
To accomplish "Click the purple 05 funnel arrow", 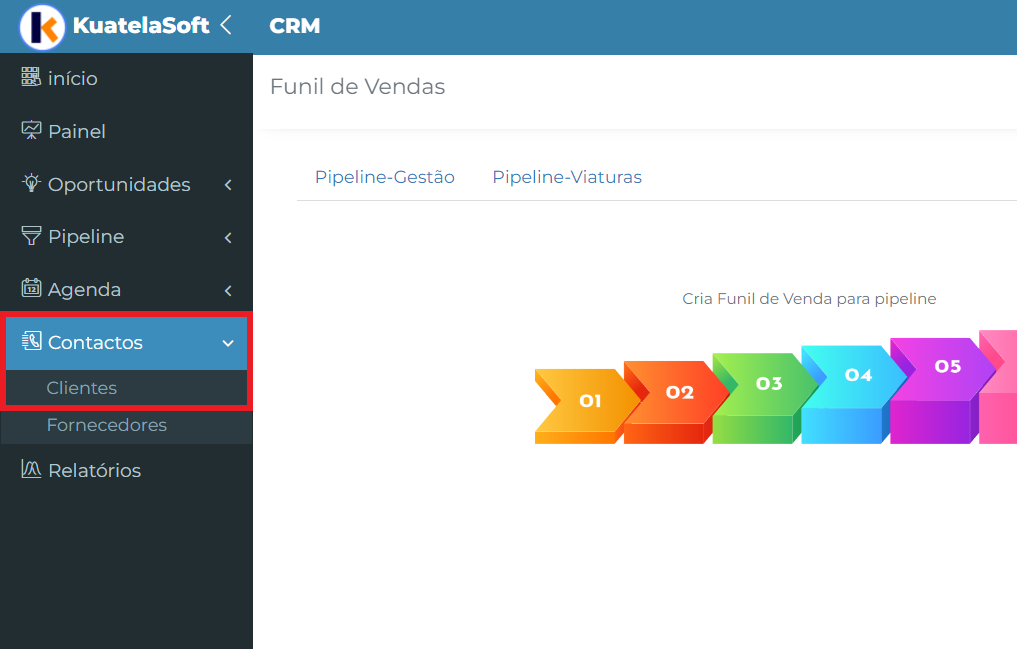I will point(939,390).
